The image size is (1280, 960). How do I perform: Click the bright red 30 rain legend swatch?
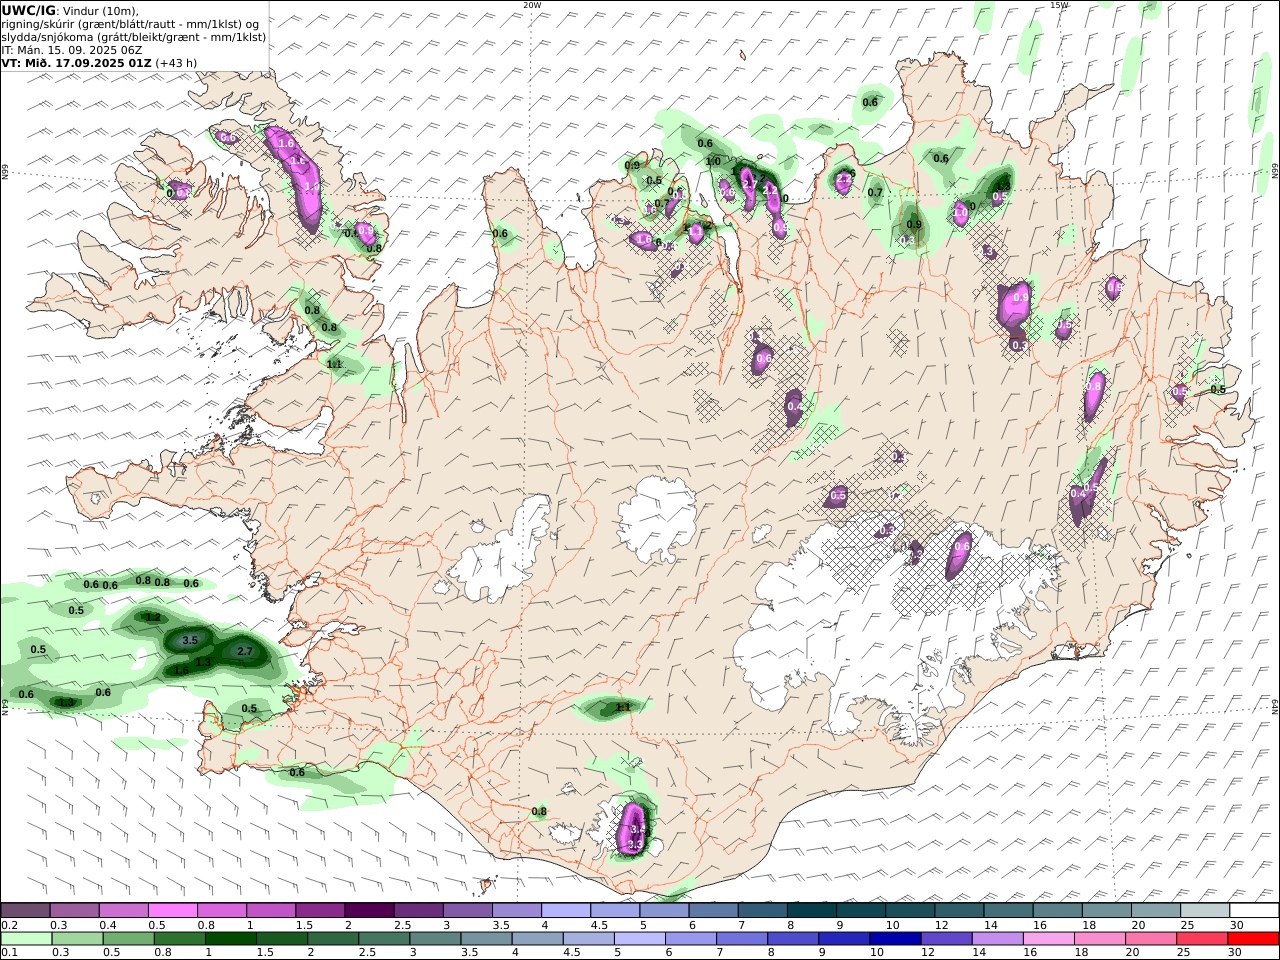1252,938
